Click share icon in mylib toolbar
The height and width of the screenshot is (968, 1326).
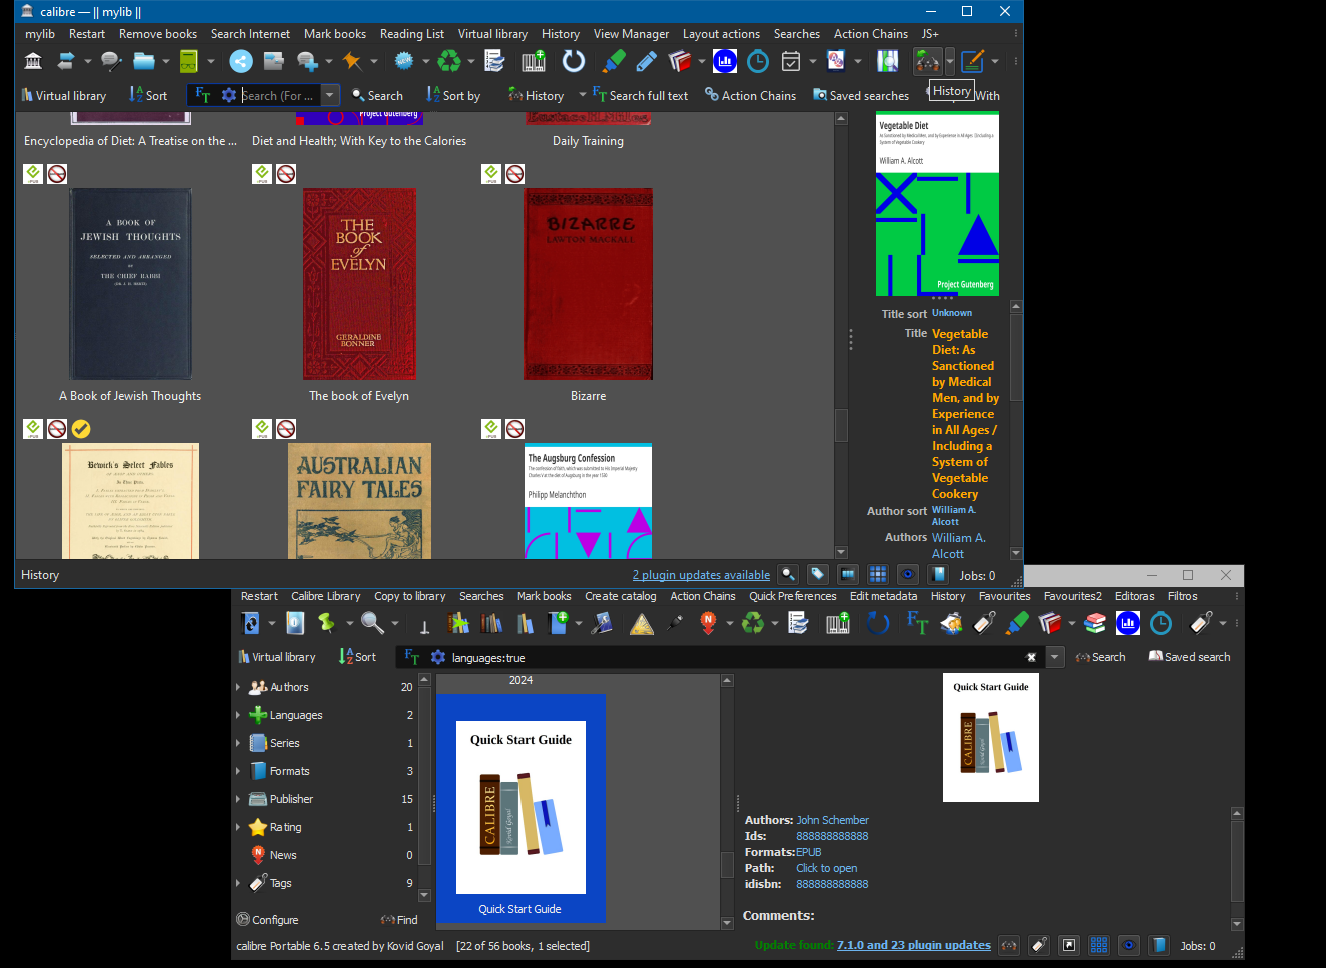click(x=241, y=62)
